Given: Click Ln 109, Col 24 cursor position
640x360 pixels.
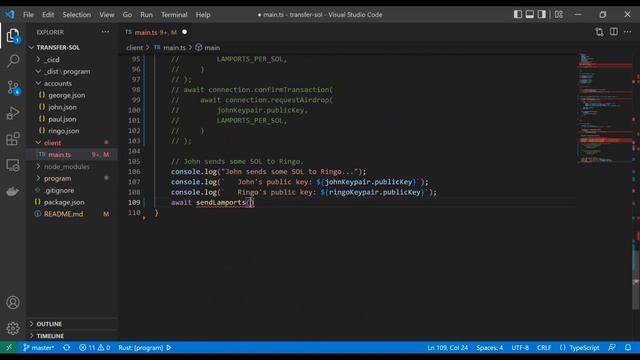Looking at the screenshot, I should coord(447,348).
